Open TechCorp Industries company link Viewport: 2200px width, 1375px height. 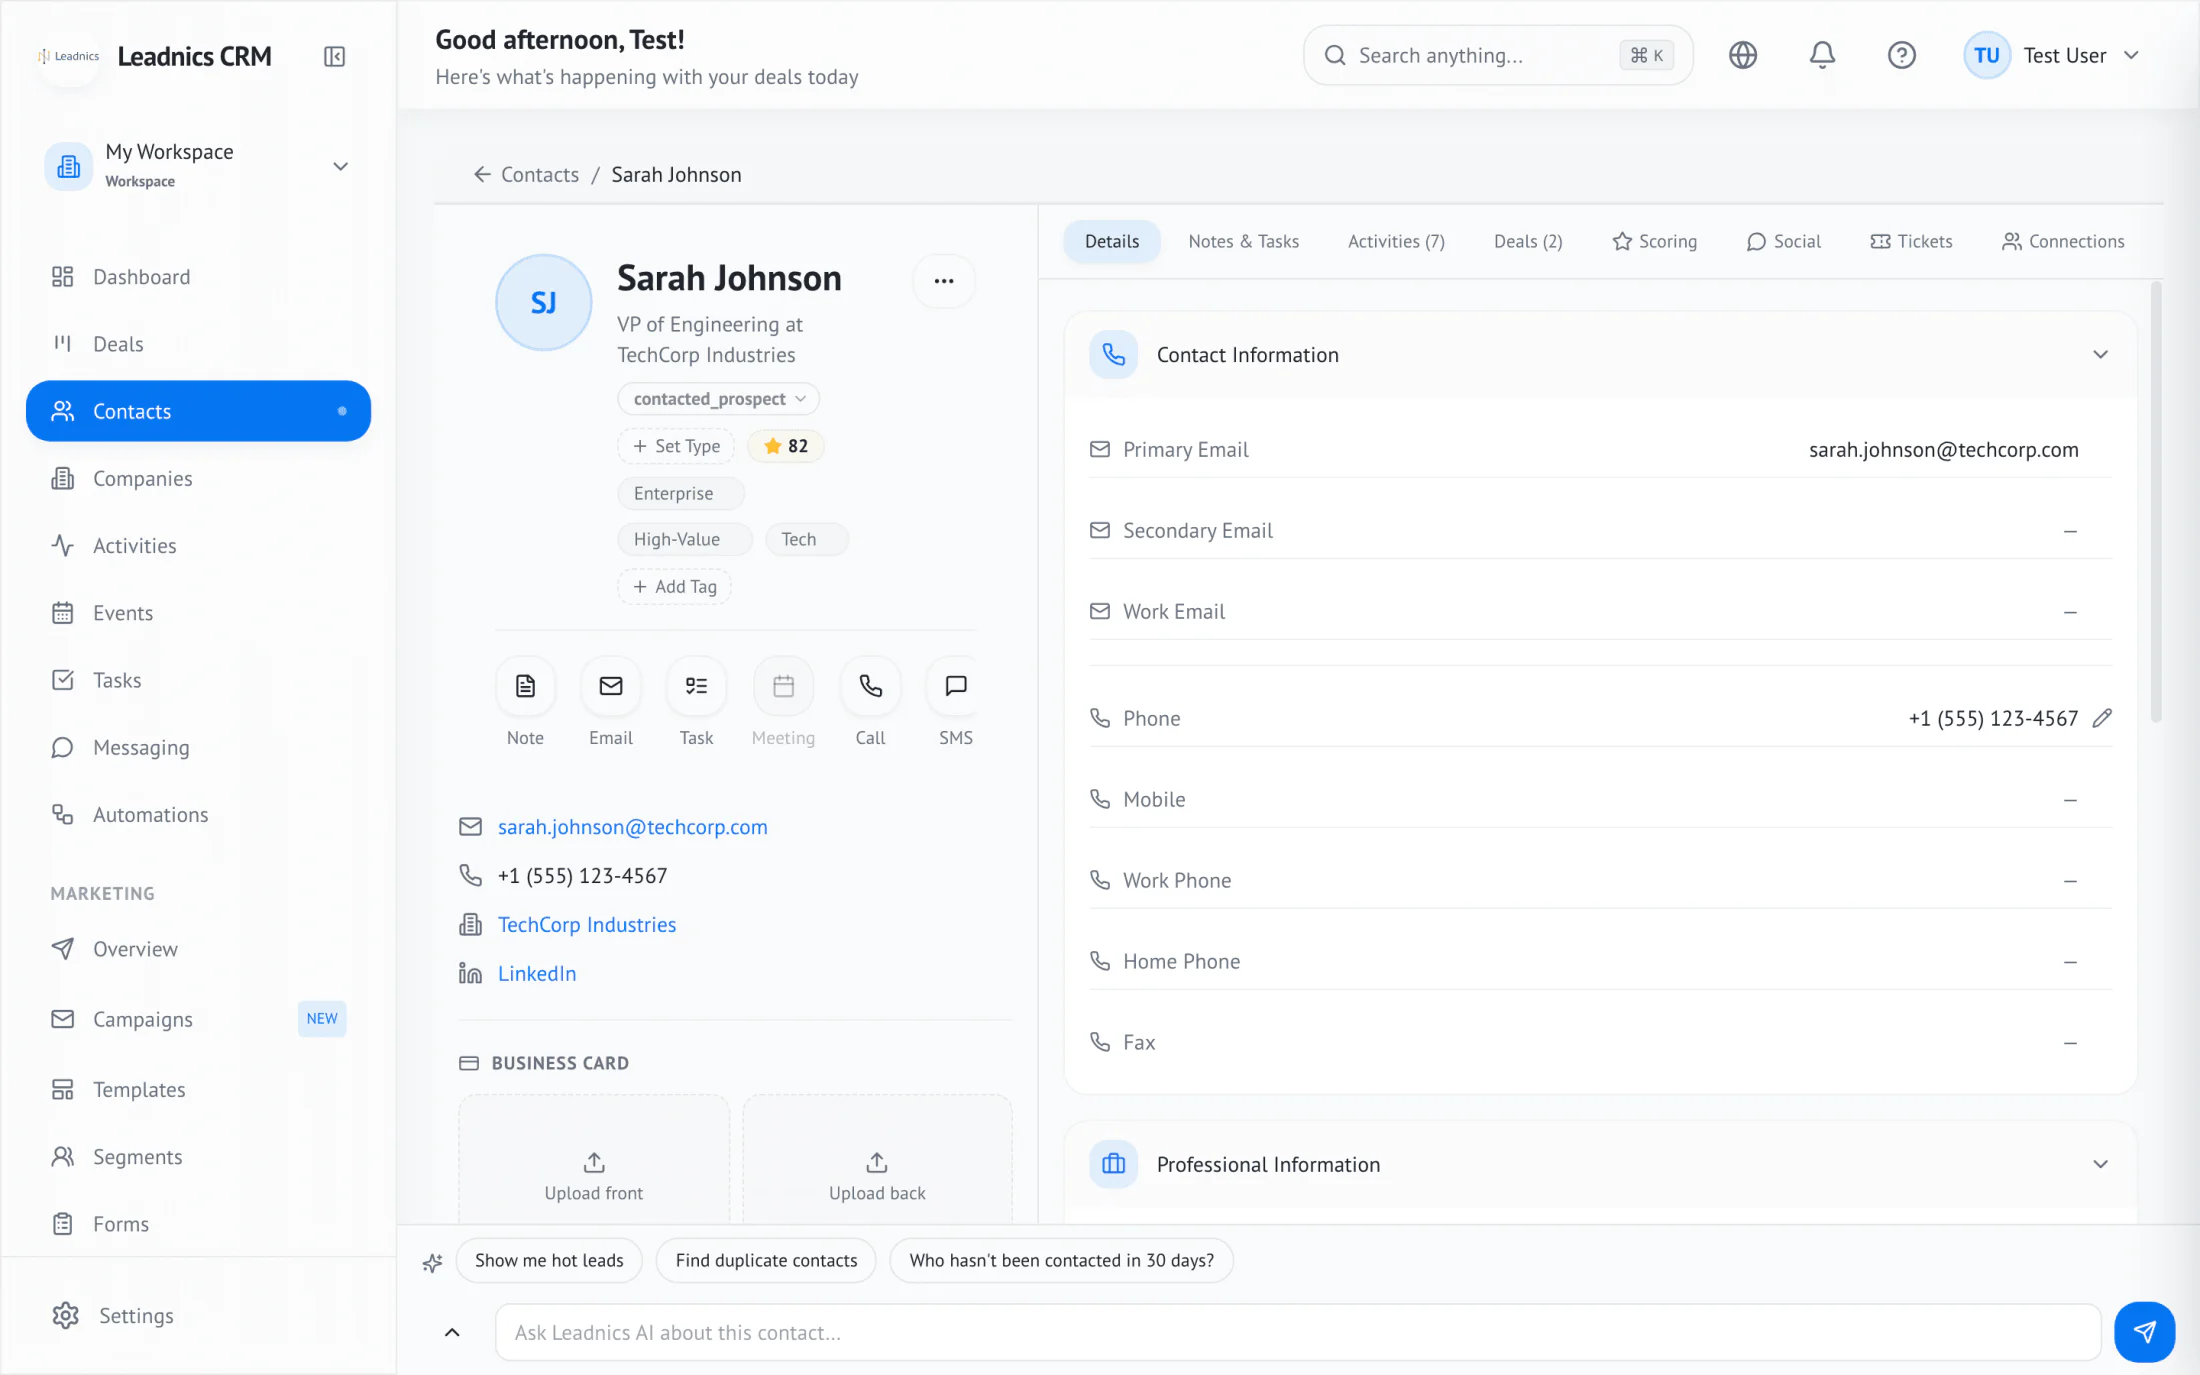pyautogui.click(x=587, y=925)
